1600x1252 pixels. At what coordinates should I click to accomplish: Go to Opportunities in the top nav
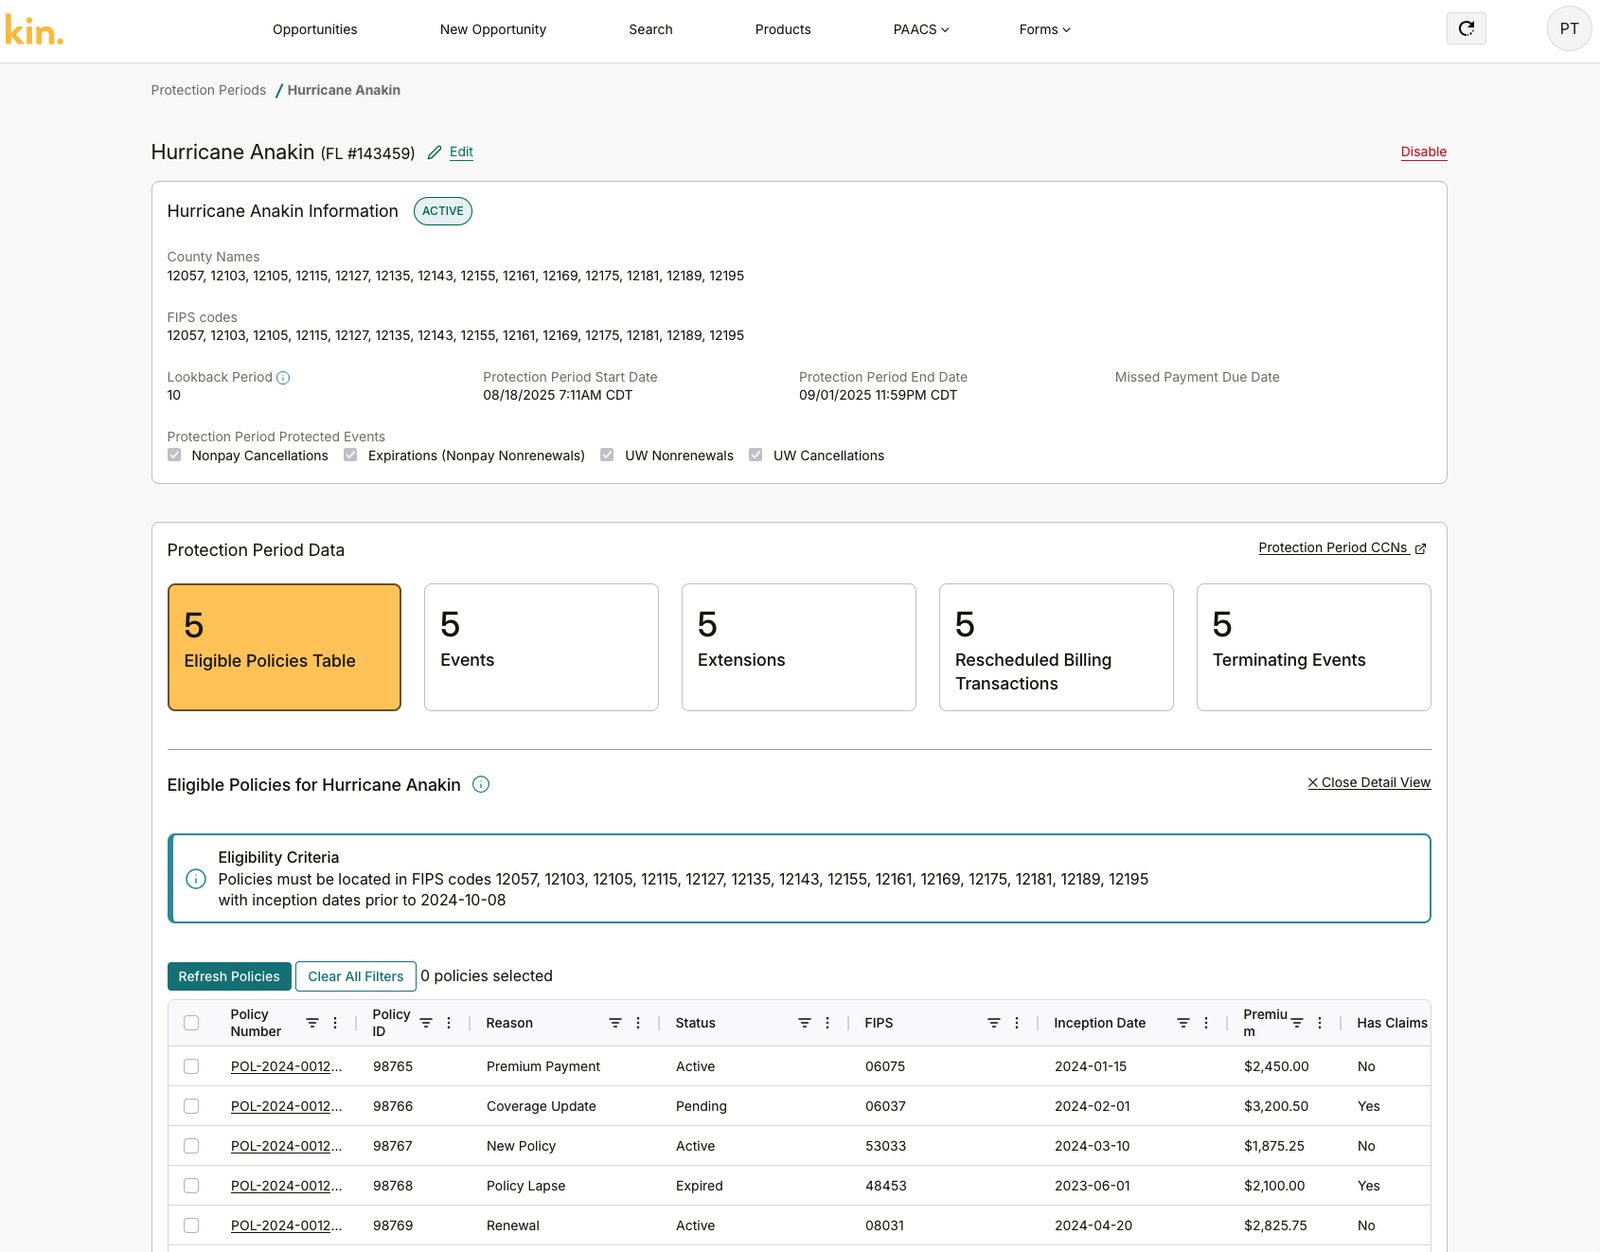point(315,30)
